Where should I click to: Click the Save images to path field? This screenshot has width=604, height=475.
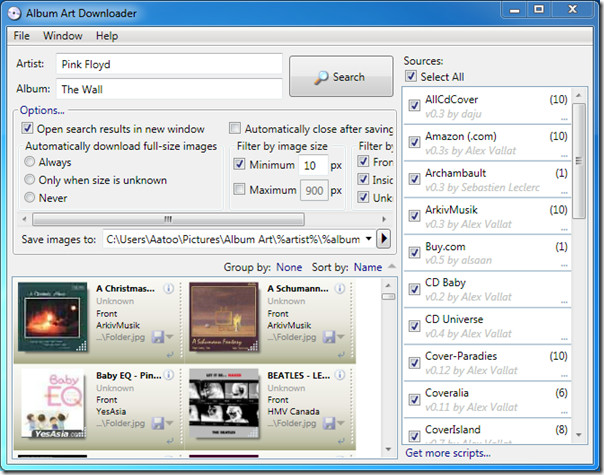click(x=233, y=239)
